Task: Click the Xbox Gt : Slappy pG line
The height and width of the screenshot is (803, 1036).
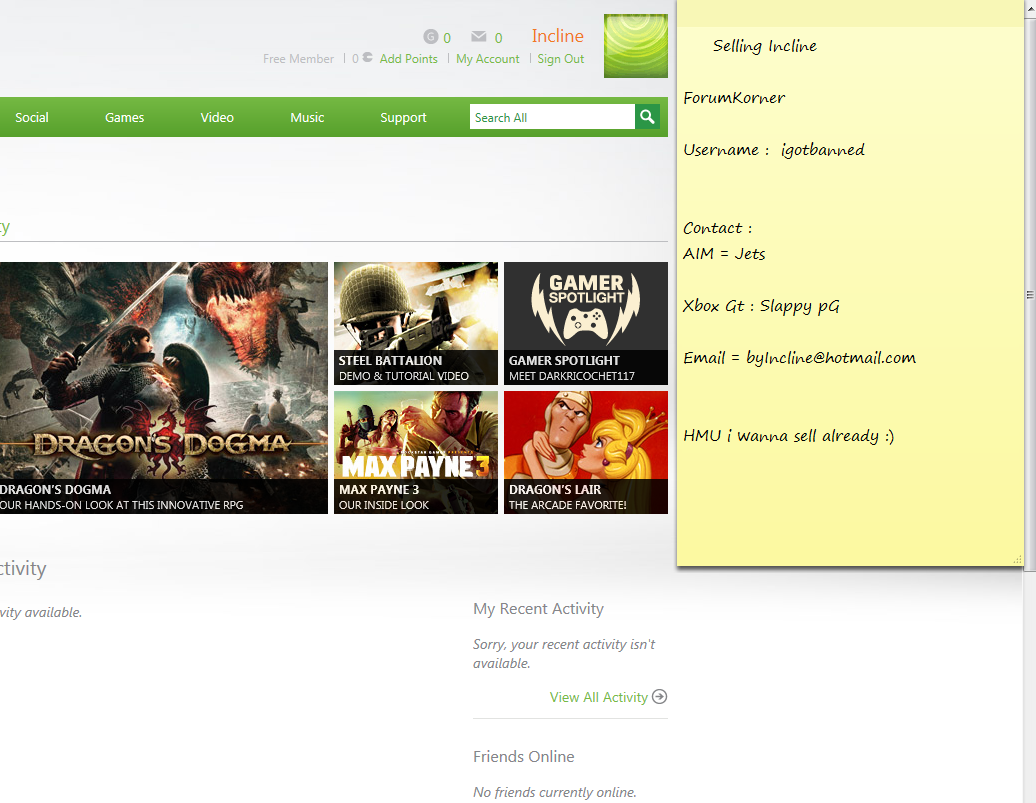Action: [x=761, y=306]
